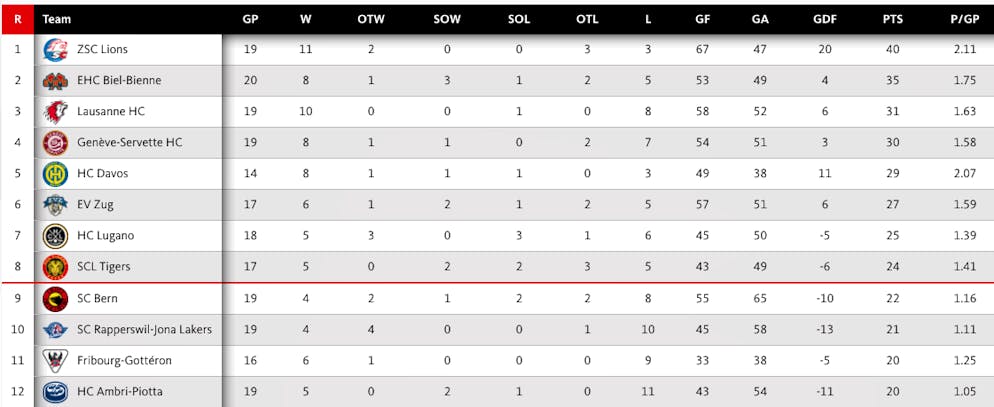Click the red R rank header

pos(18,19)
